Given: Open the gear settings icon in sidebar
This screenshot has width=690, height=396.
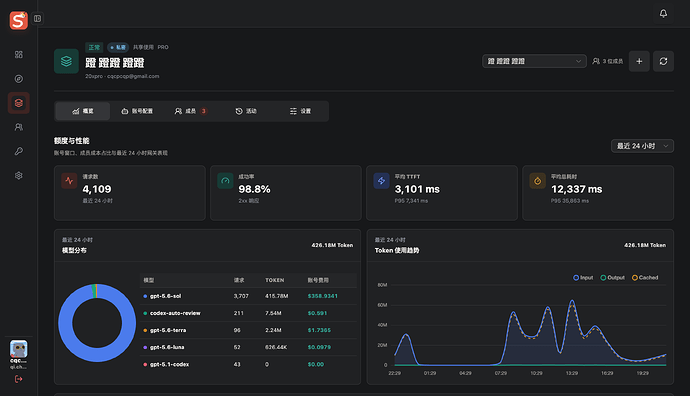Looking at the screenshot, I should pyautogui.click(x=18, y=176).
